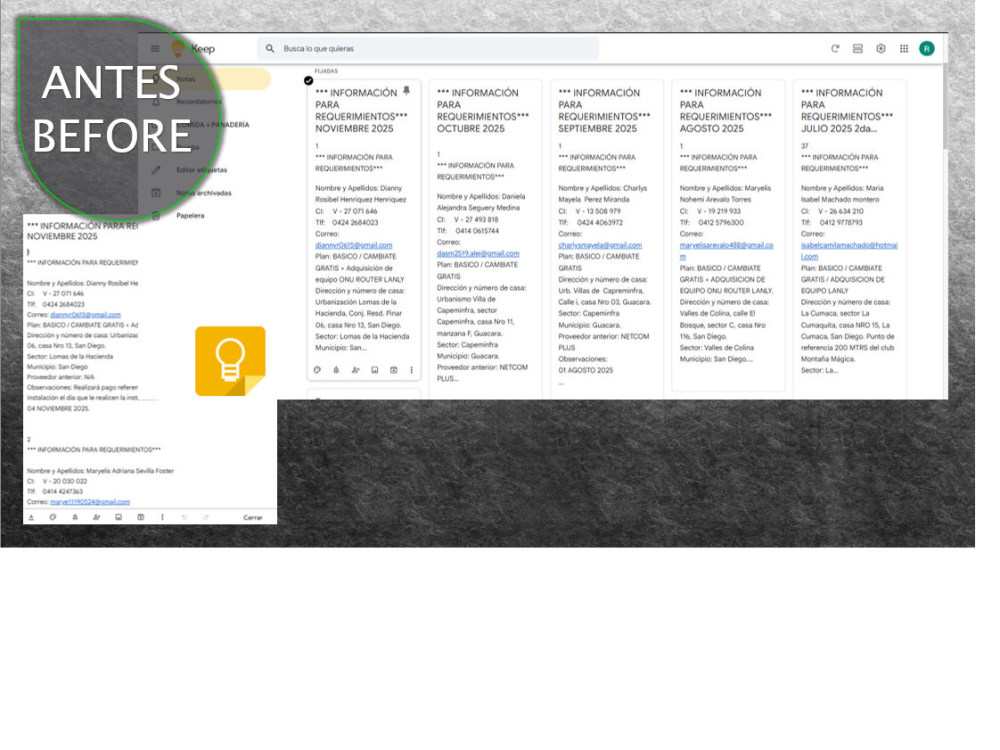The width and height of the screenshot is (1000, 750).
Task: Open dasm2519.alei@gmail.com email link
Action: point(478,253)
